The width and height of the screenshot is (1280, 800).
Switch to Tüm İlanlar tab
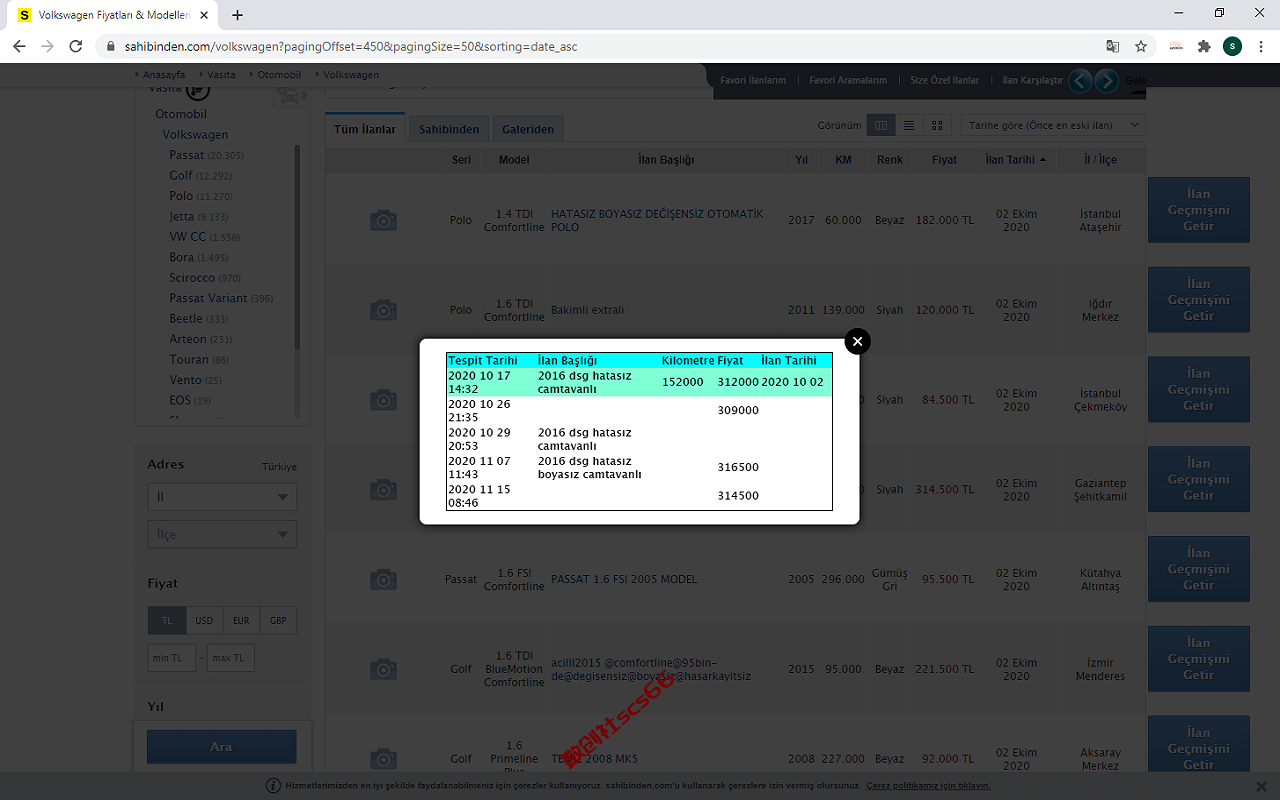(365, 128)
